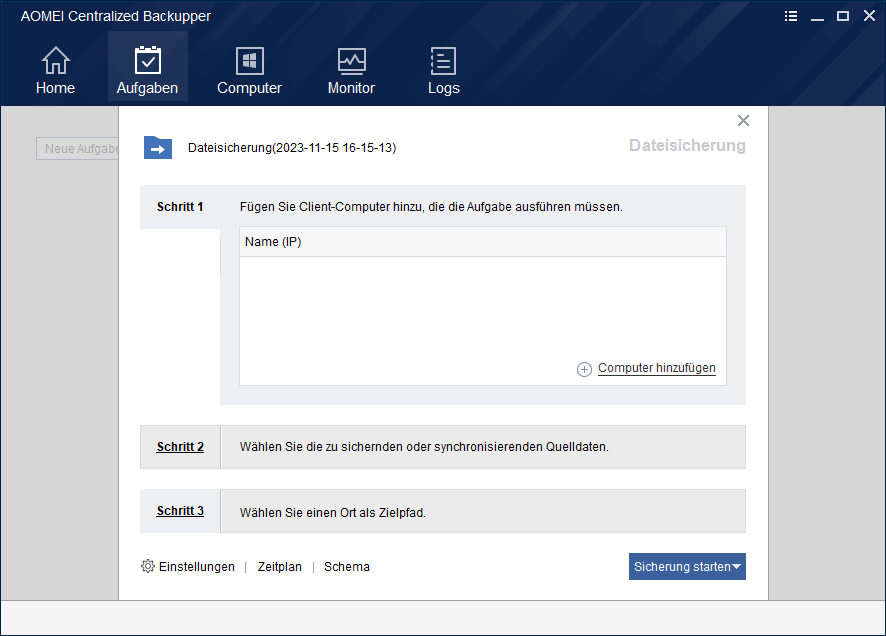Edit the task name Dateisicherung(2023-11-15 16-15-13)

[x=292, y=148]
